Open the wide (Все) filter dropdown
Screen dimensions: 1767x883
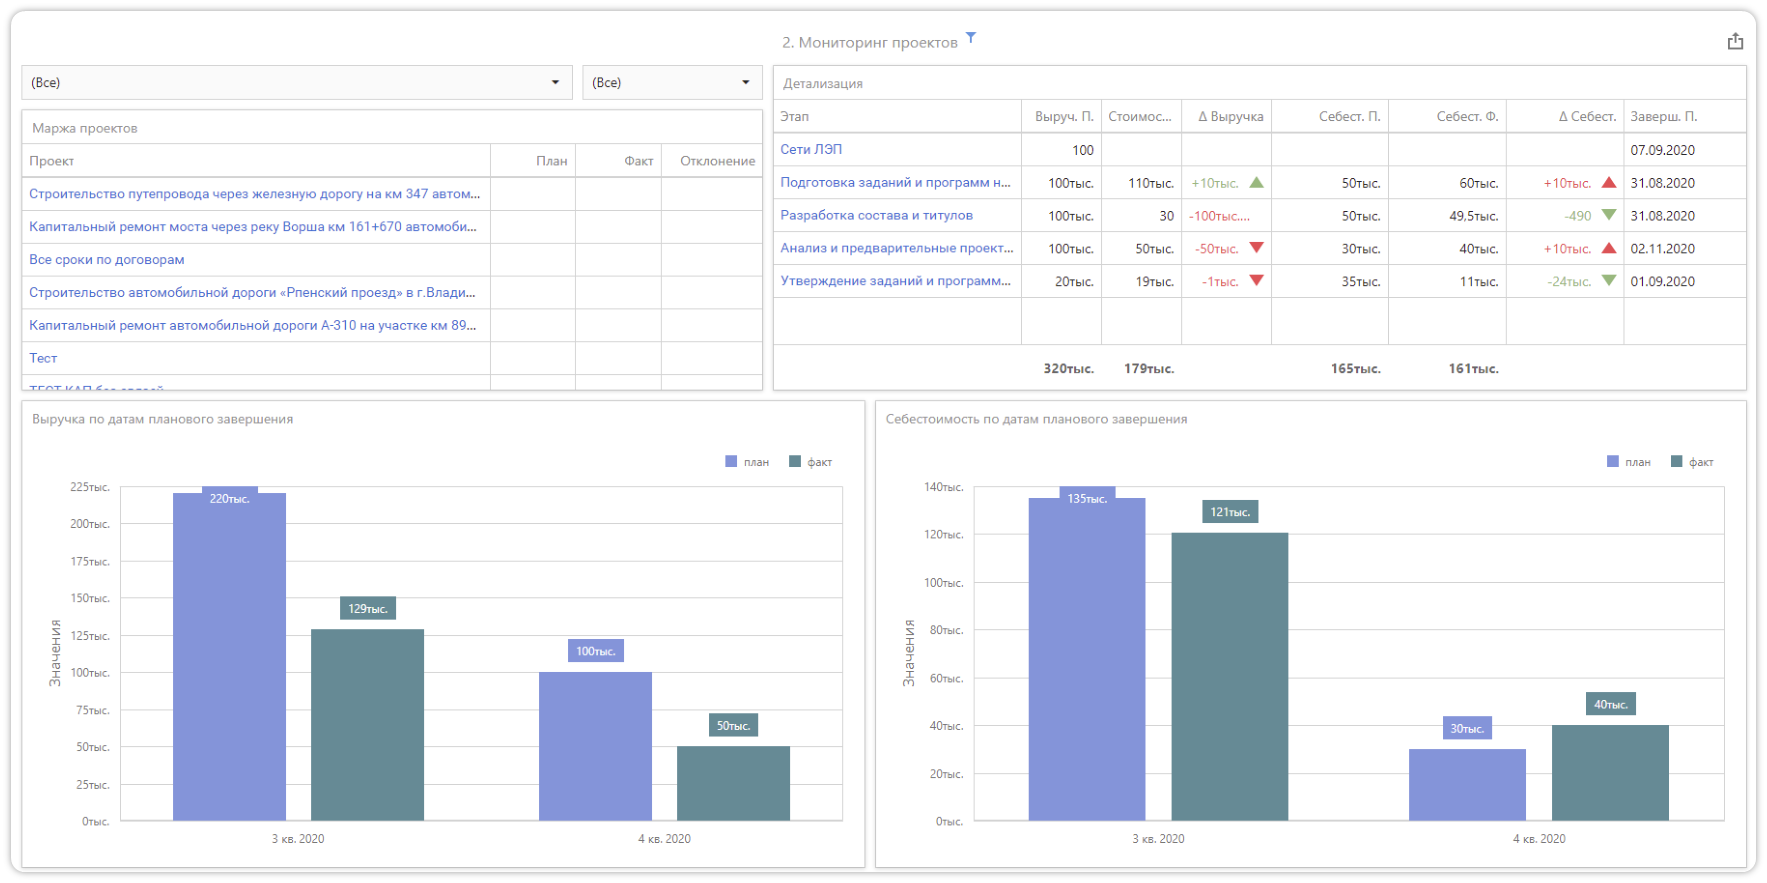296,83
